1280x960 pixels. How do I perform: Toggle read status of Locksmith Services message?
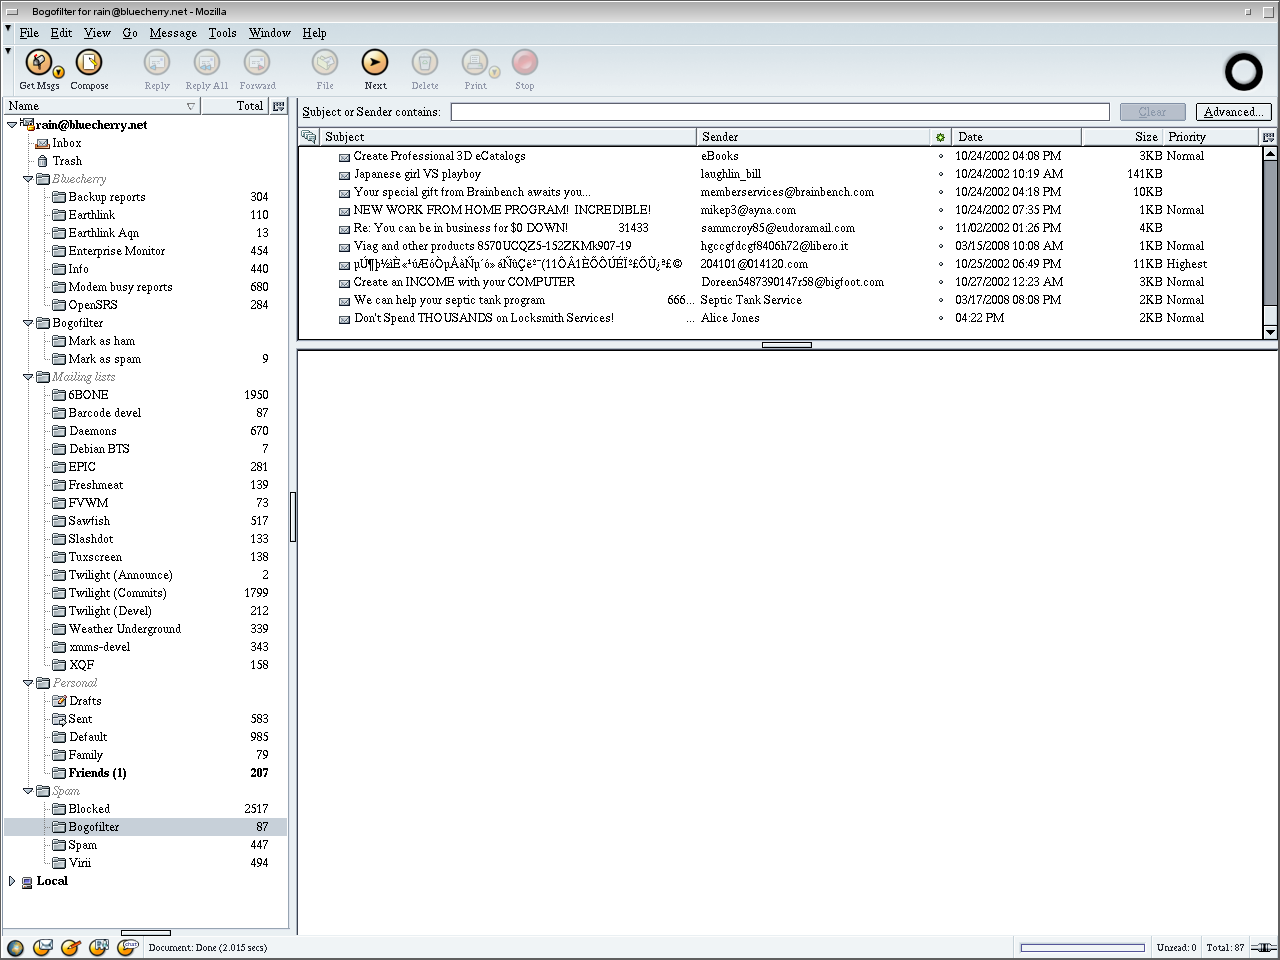[x=940, y=318]
